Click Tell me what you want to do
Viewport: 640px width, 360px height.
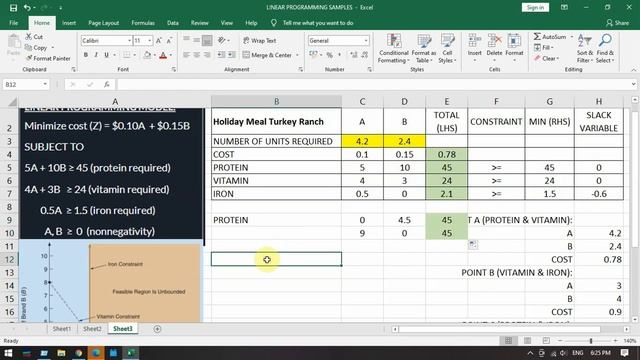pyautogui.click(x=318, y=23)
